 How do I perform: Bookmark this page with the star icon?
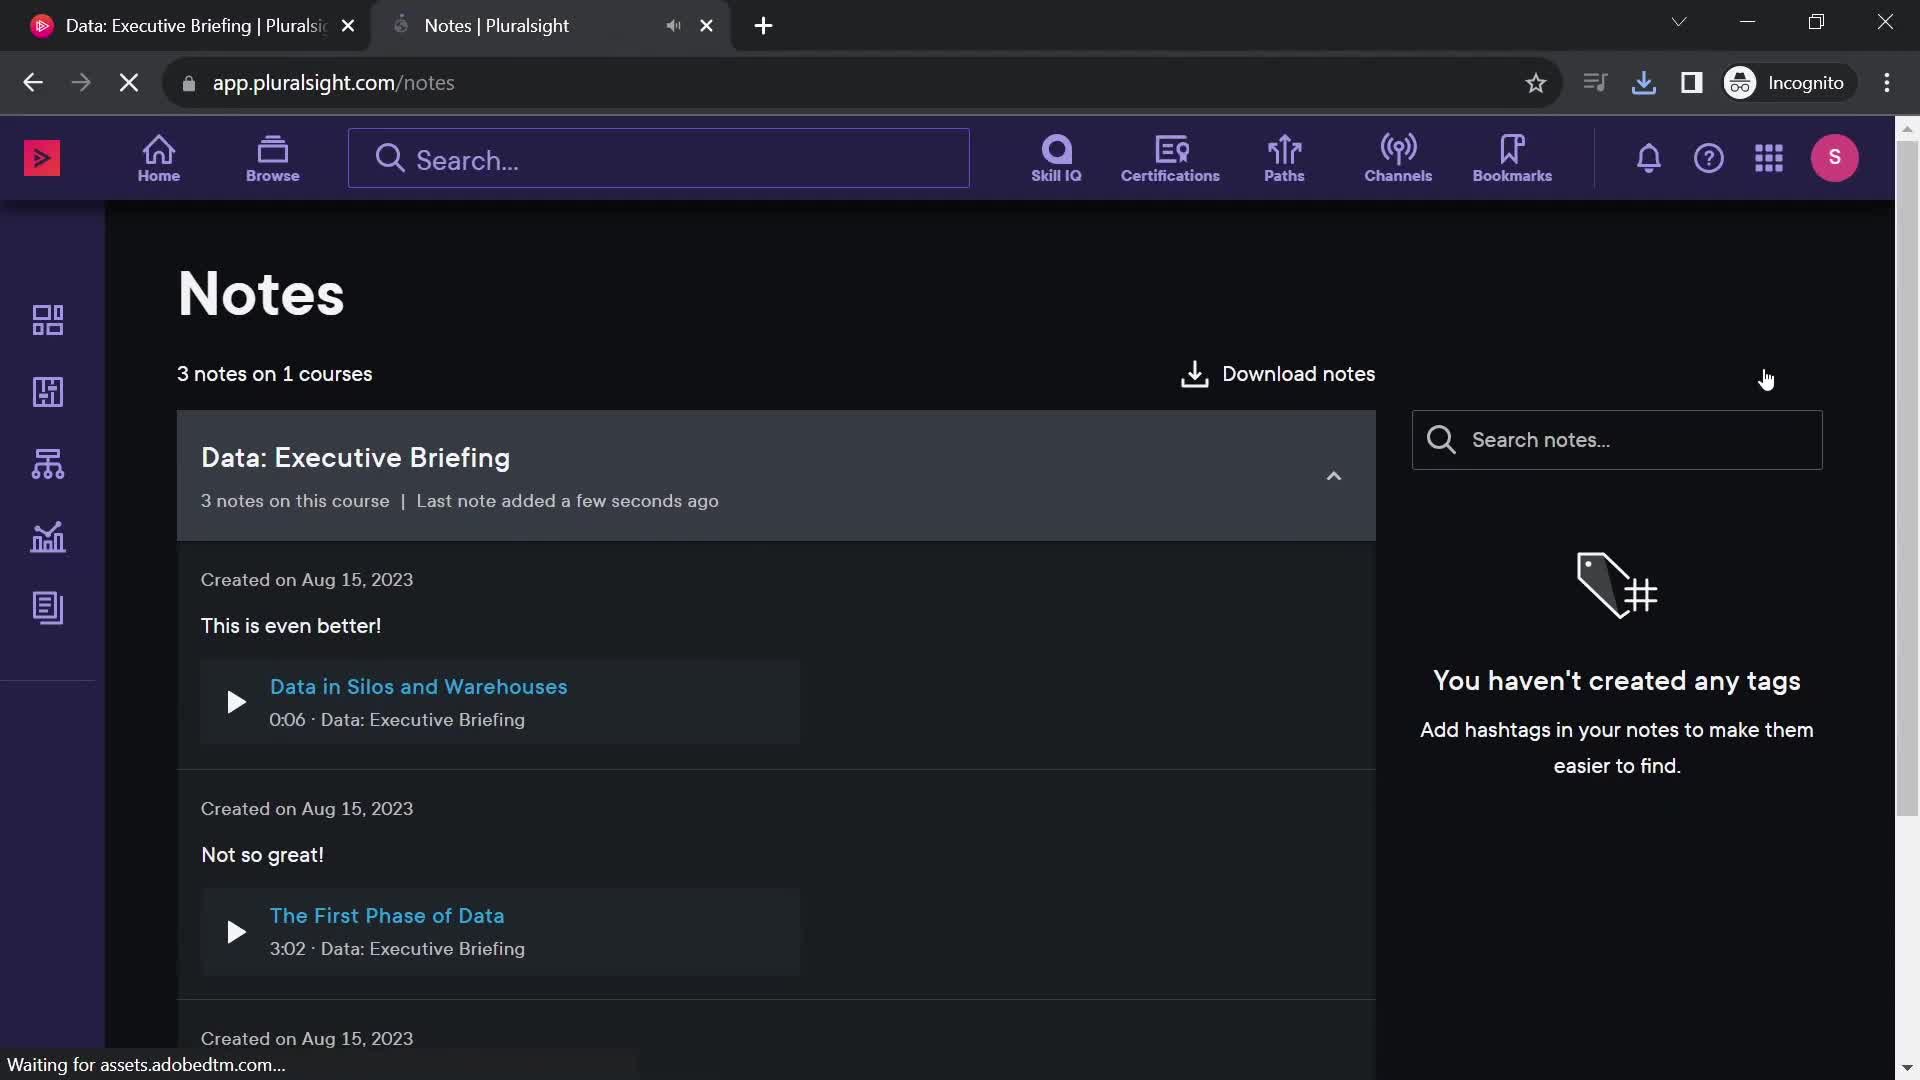[x=1536, y=83]
